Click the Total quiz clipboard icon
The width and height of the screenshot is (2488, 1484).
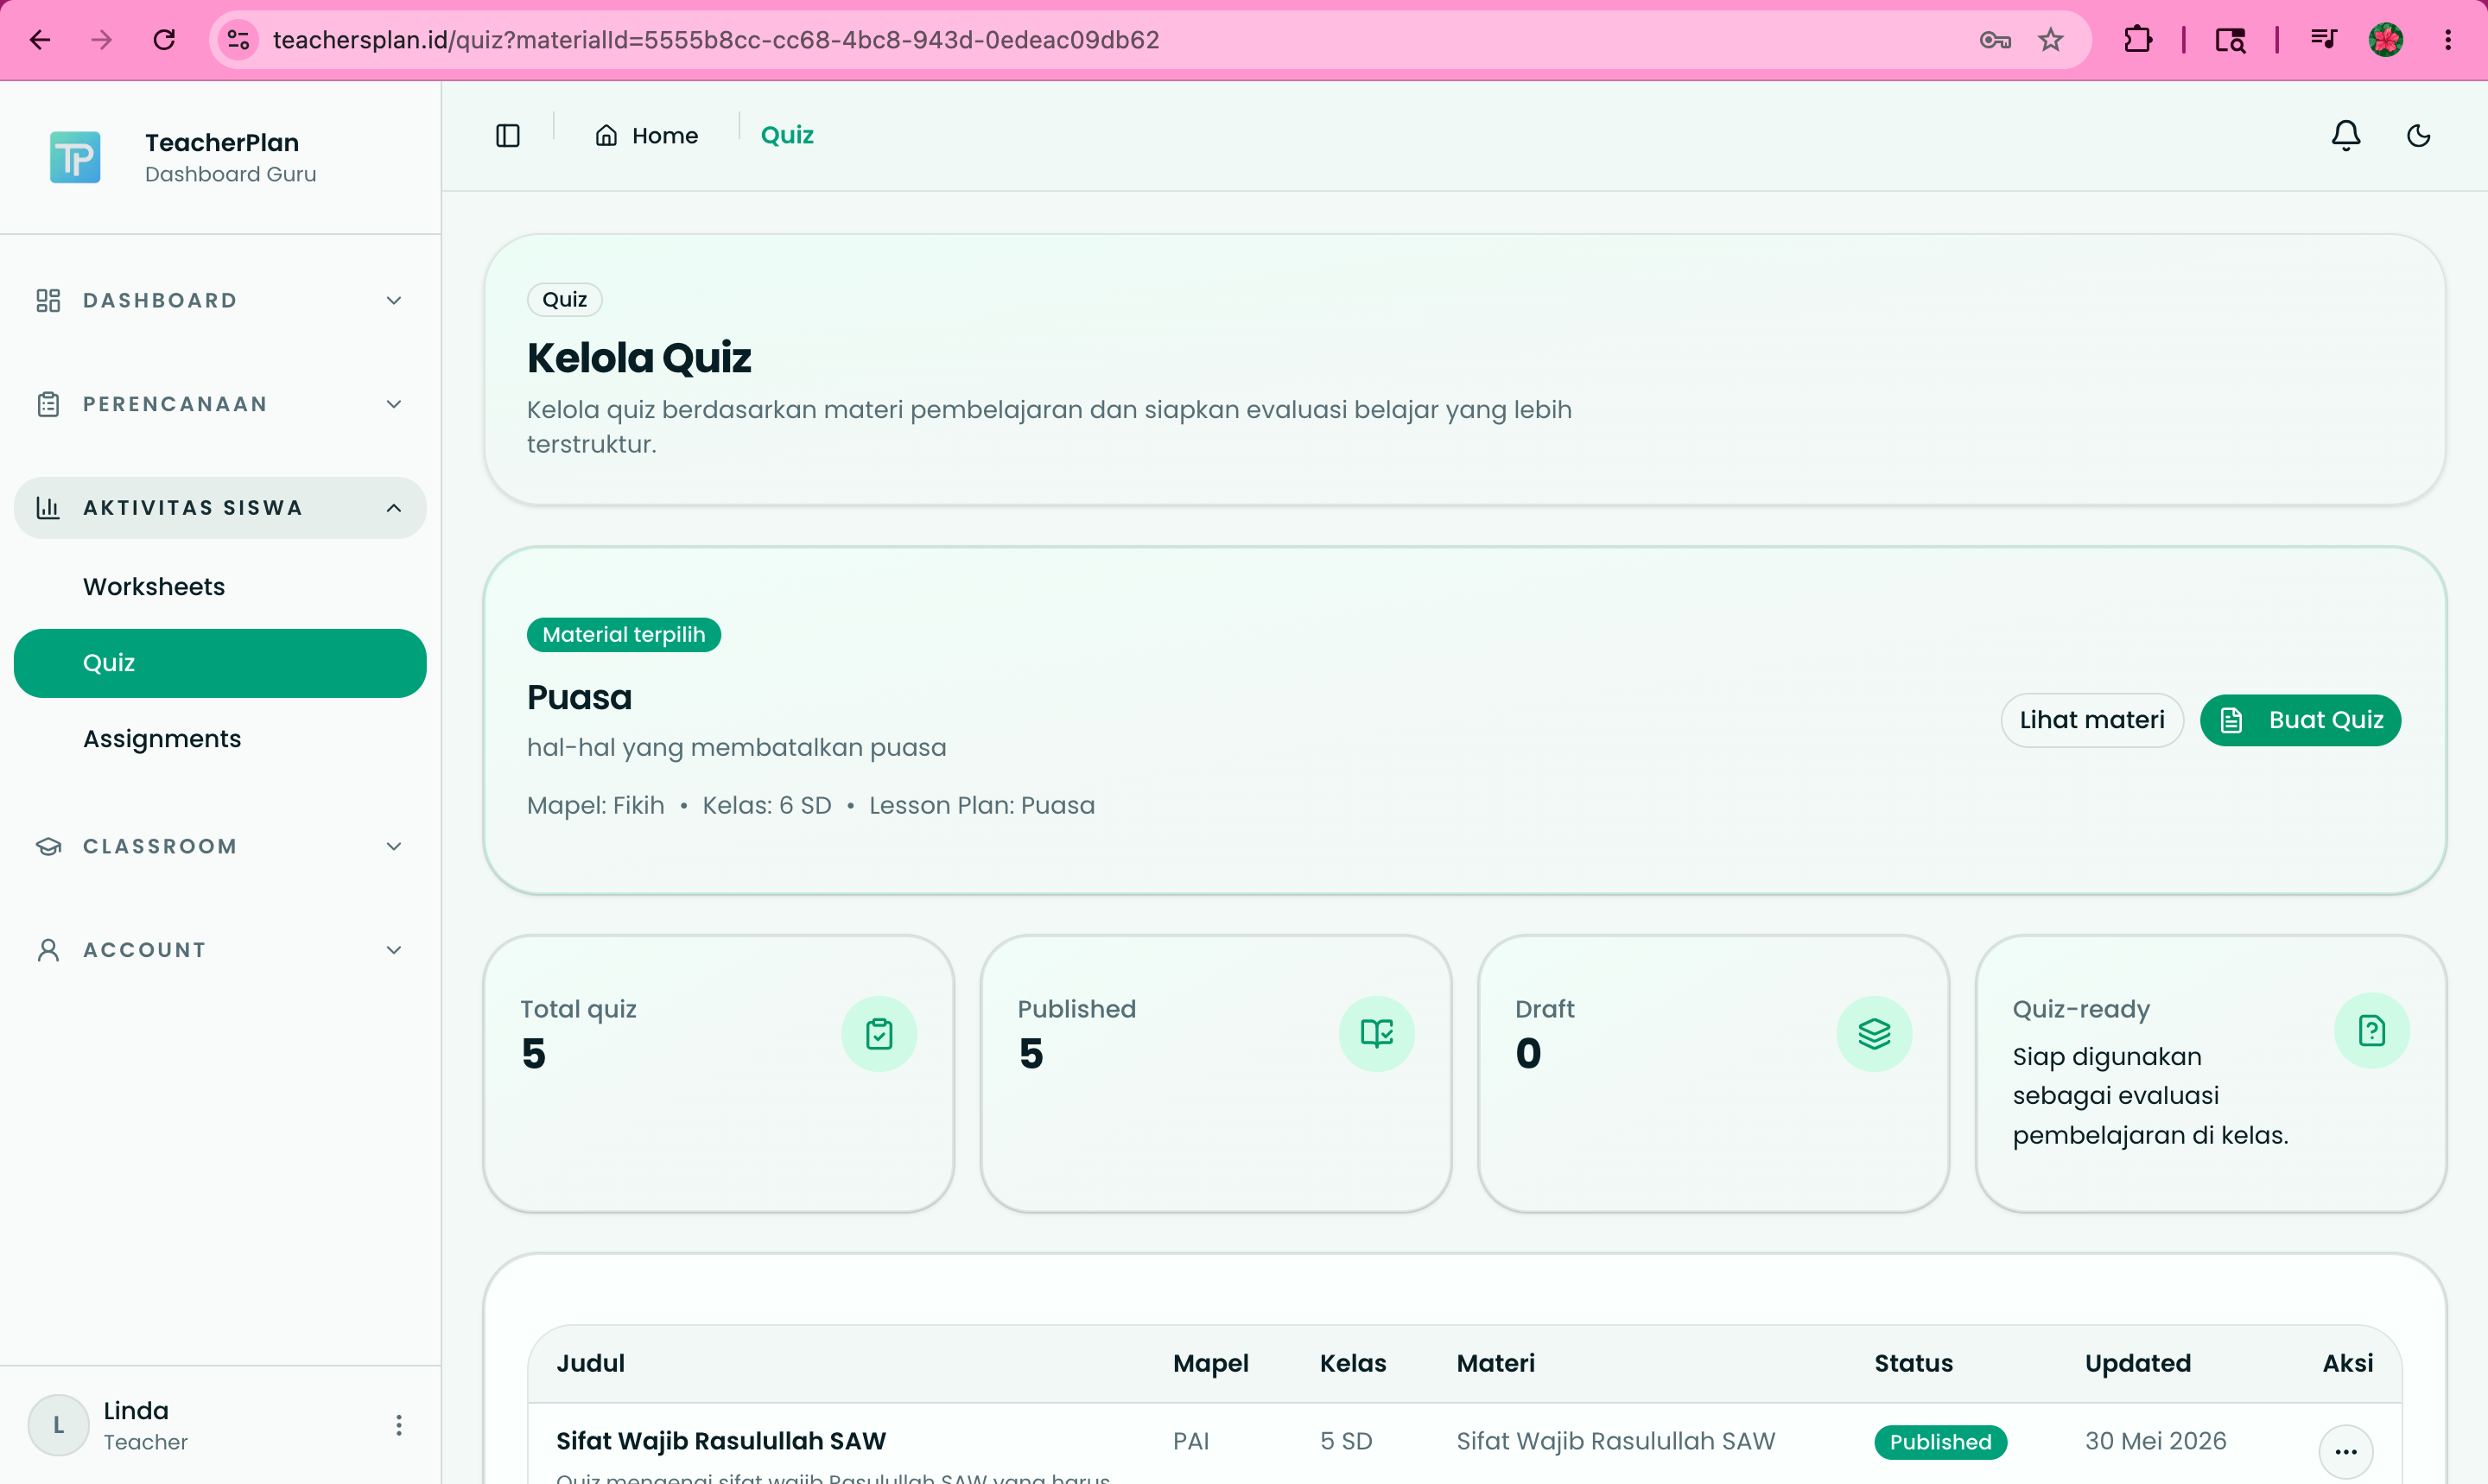[x=879, y=1033]
